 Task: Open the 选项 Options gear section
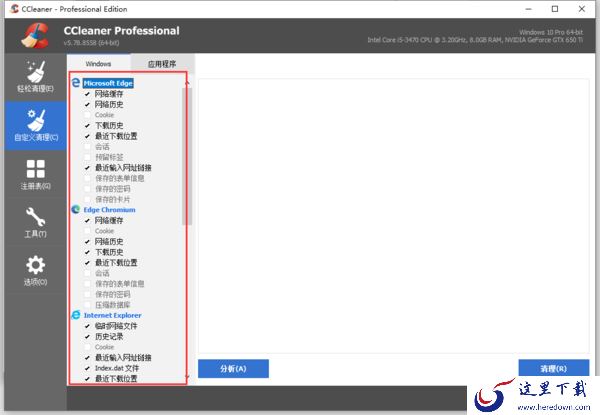[x=35, y=270]
